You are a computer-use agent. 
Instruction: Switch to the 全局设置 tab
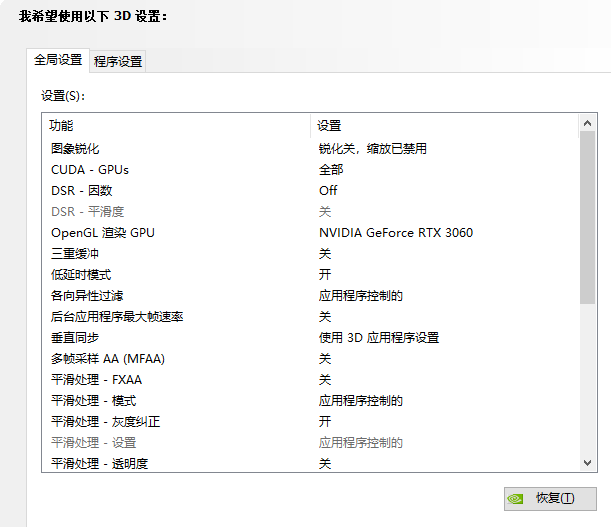pyautogui.click(x=58, y=60)
